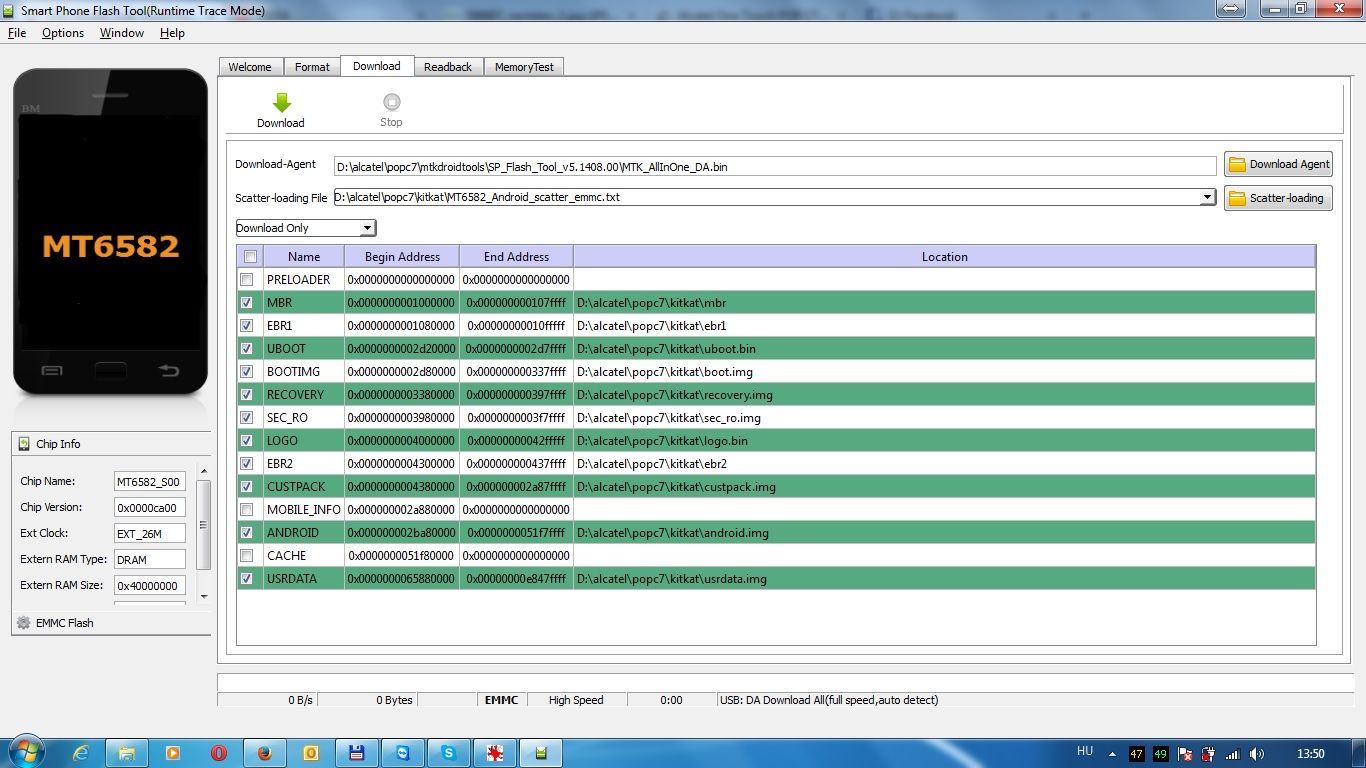Viewport: 1366px width, 768px height.
Task: Uncheck the MBR checkbox
Action: [247, 303]
